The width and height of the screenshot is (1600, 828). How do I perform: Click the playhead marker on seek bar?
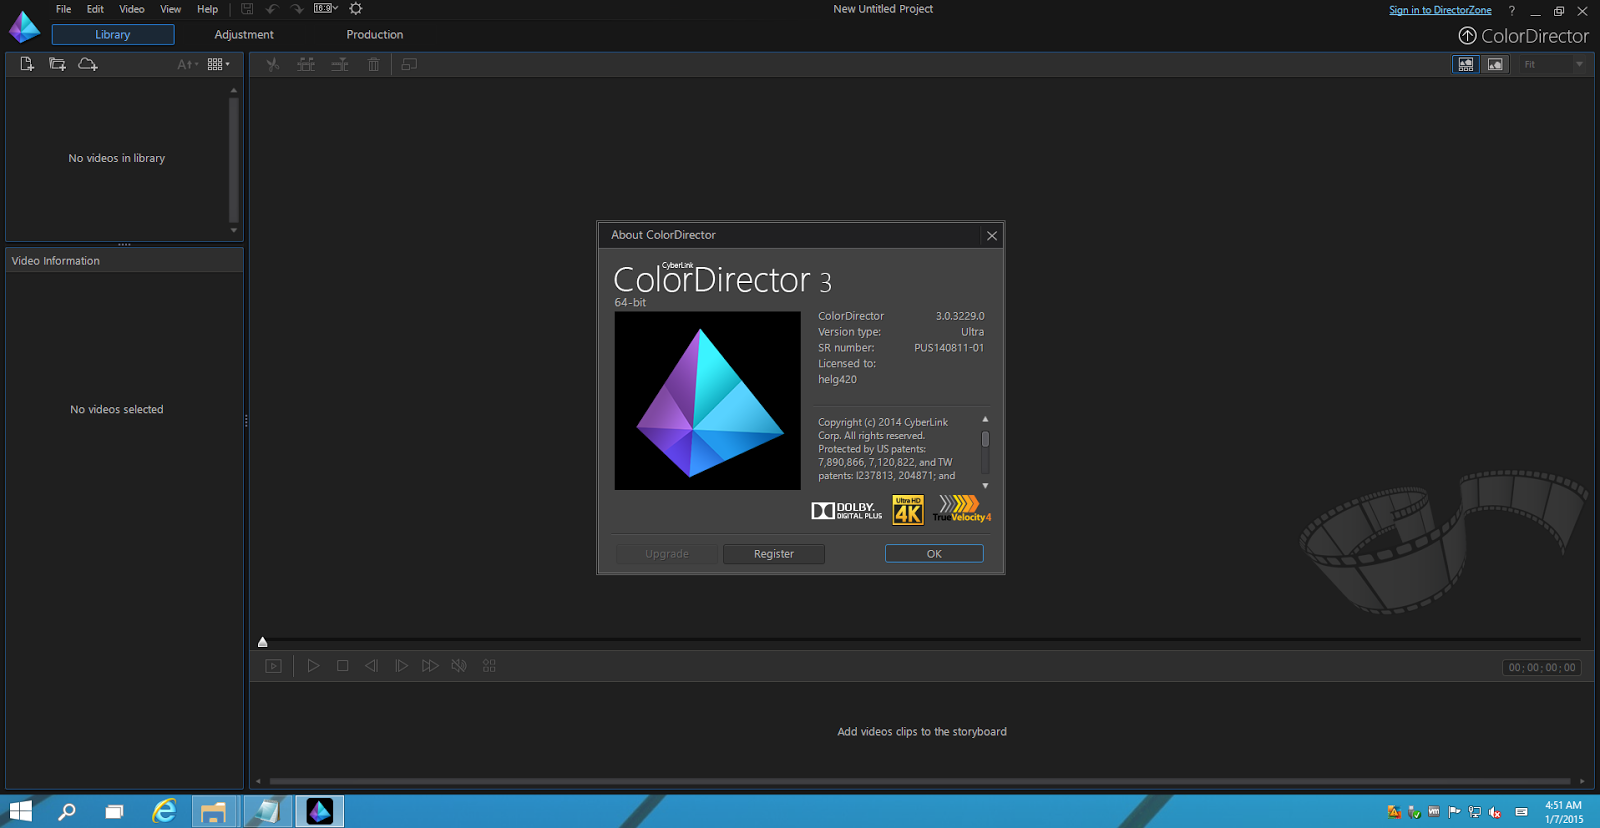pos(263,642)
